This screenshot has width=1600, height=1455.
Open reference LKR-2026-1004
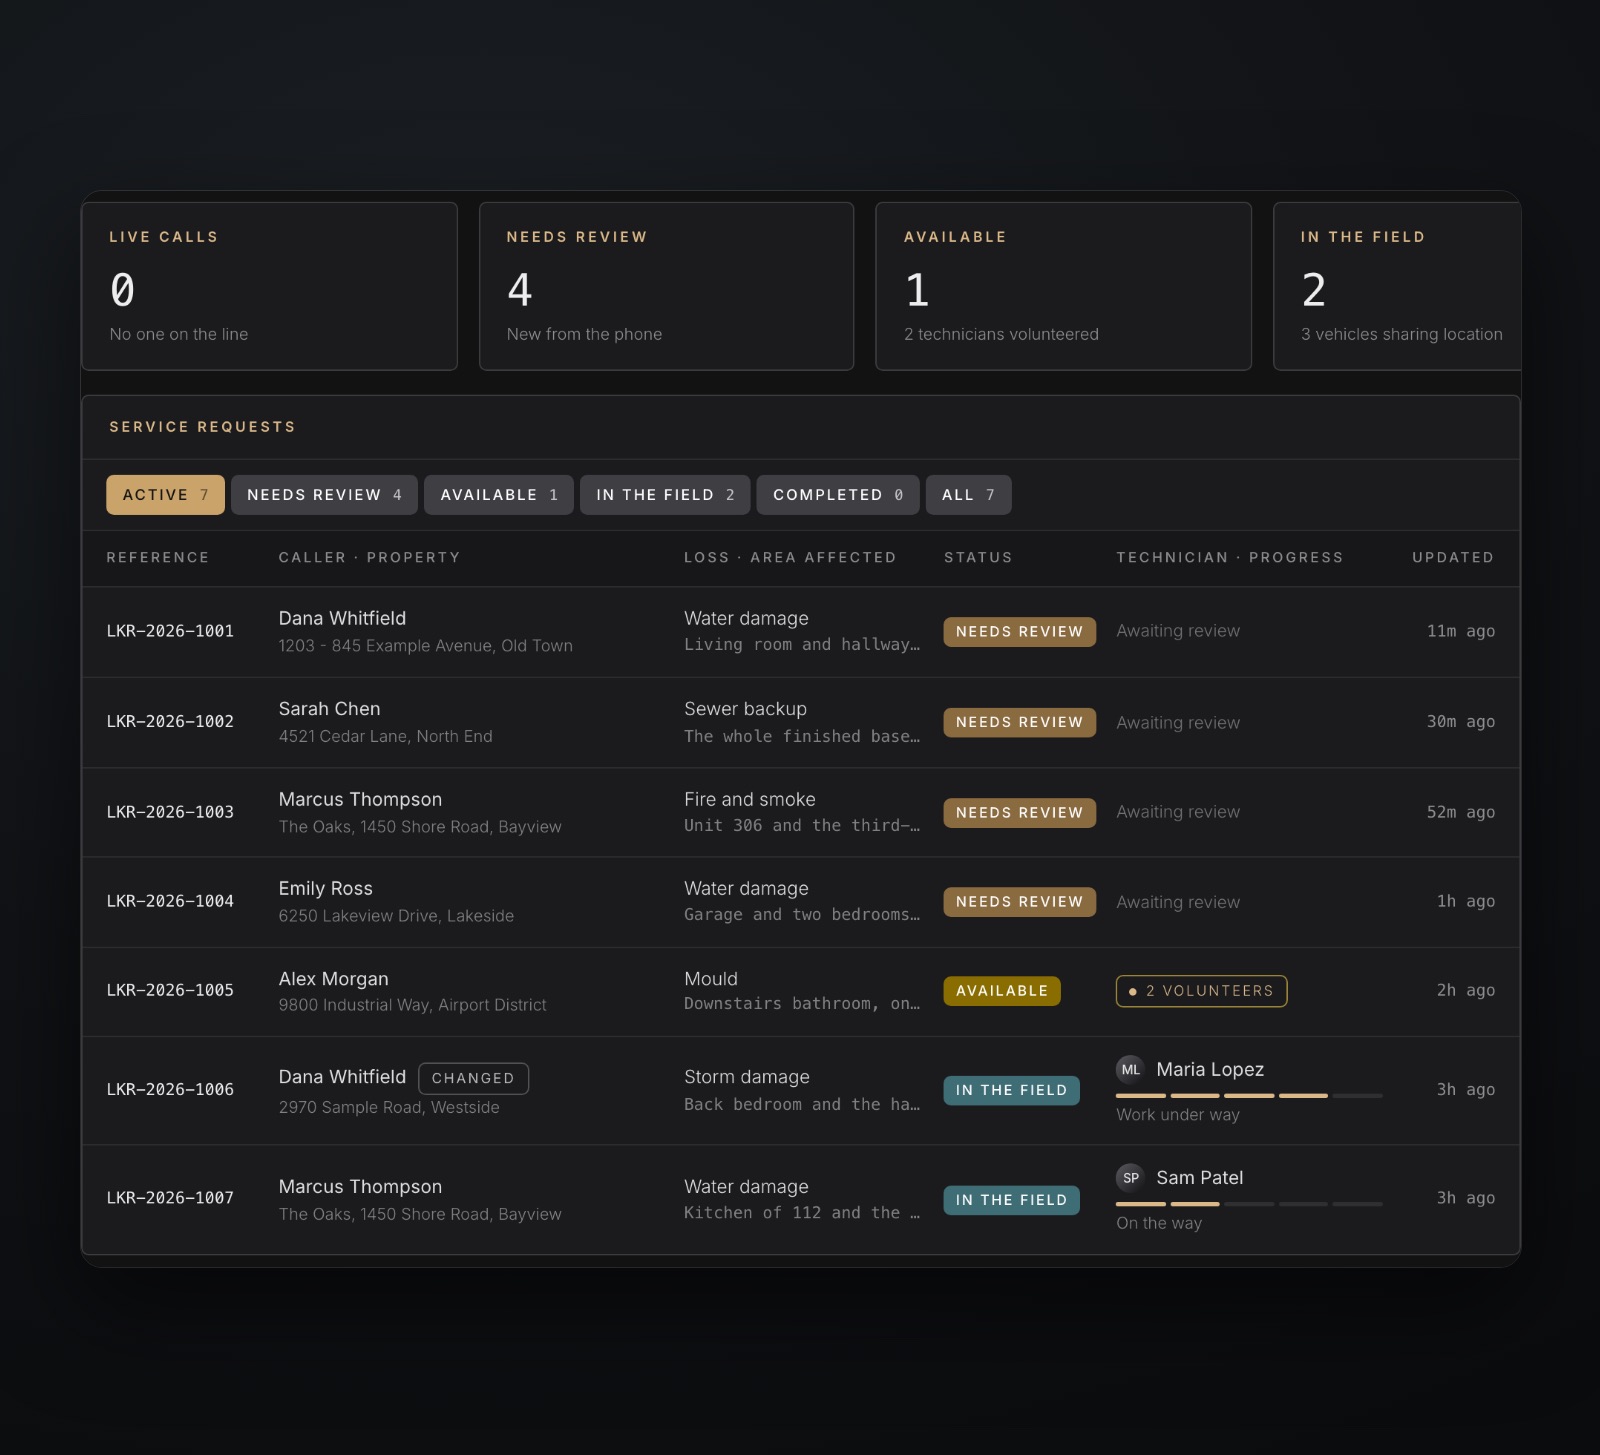(x=170, y=901)
